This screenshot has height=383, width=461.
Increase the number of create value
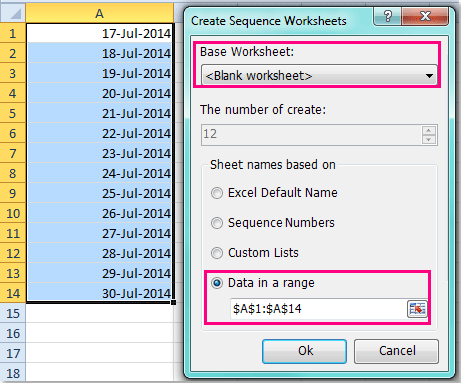click(429, 130)
